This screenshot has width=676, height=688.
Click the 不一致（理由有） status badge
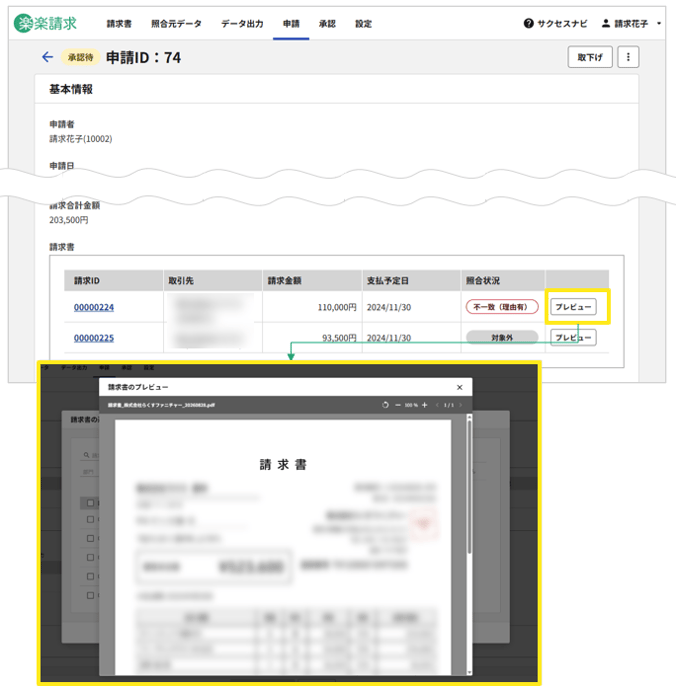click(x=502, y=307)
